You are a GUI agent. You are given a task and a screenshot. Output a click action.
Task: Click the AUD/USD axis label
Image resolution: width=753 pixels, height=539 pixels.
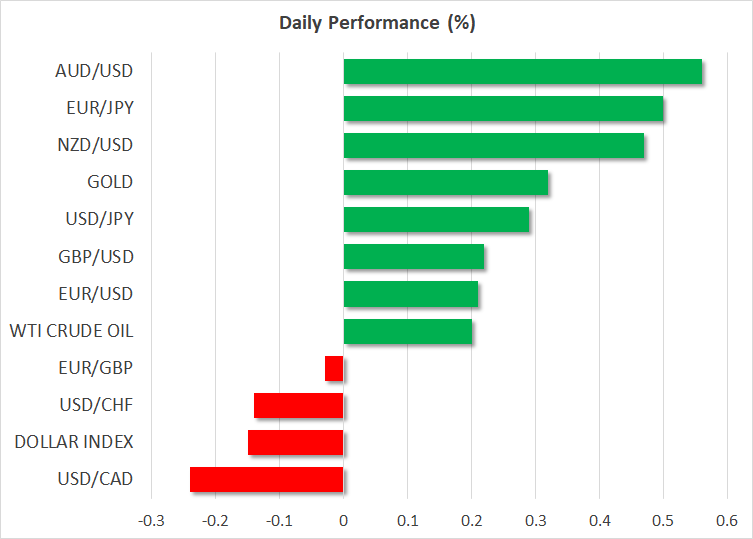coord(95,71)
